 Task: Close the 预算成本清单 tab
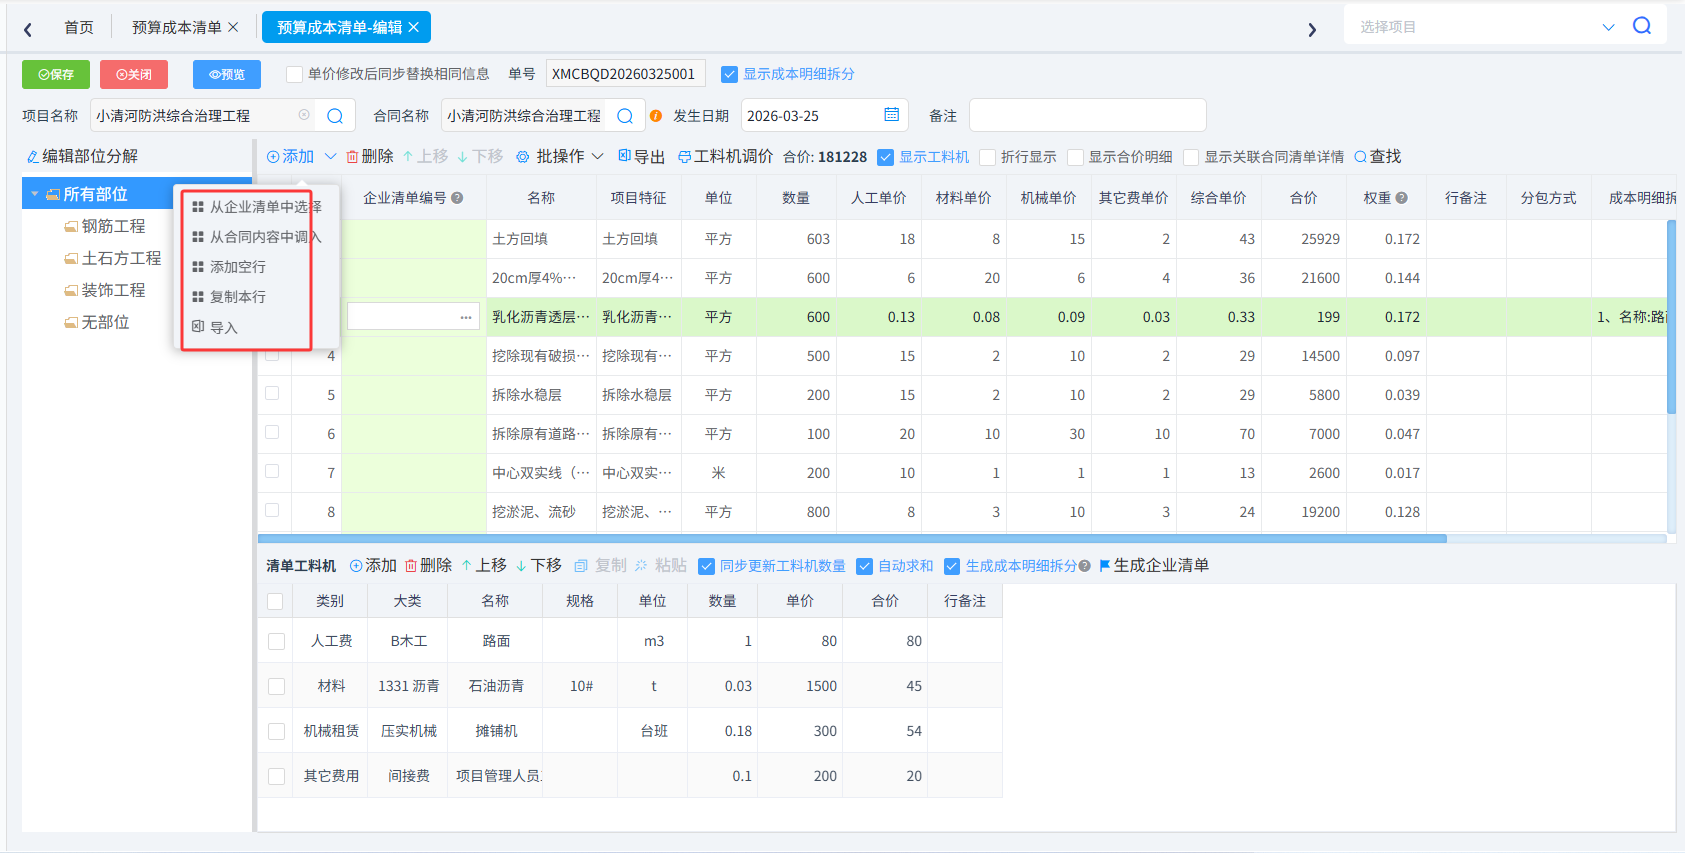pos(233,27)
